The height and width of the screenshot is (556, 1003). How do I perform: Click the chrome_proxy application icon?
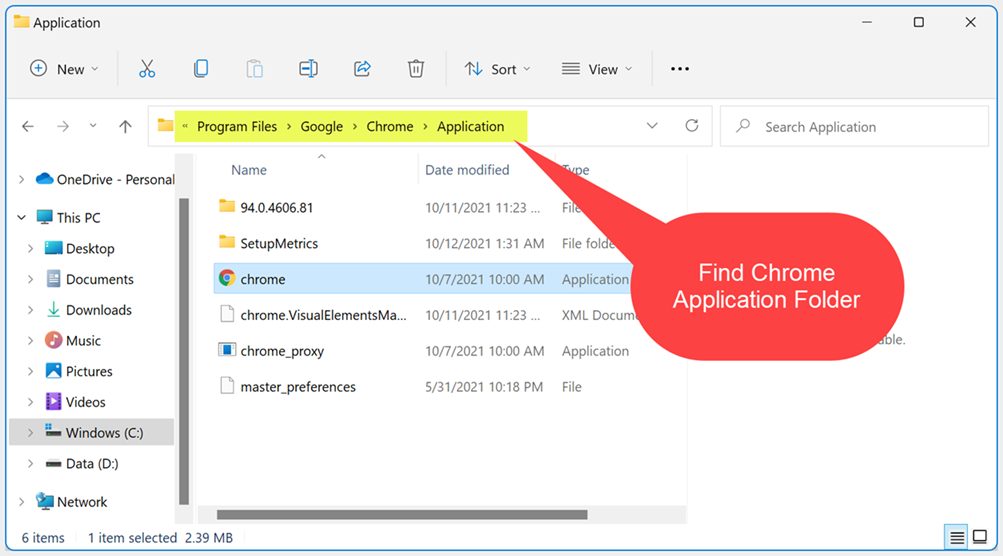226,350
